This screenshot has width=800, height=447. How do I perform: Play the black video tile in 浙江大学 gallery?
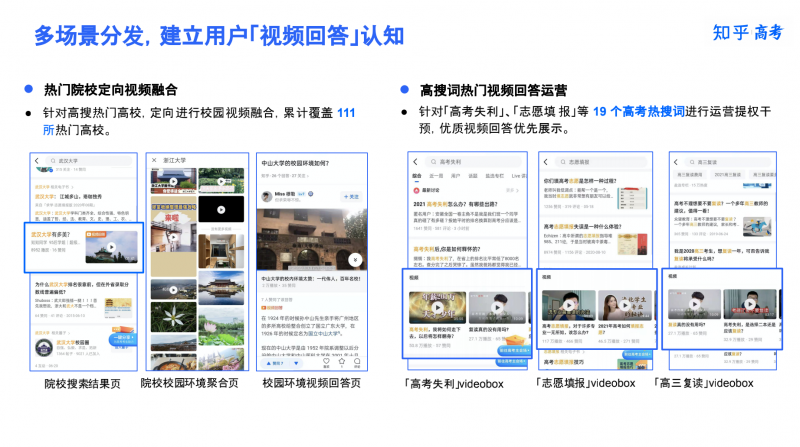(221, 209)
